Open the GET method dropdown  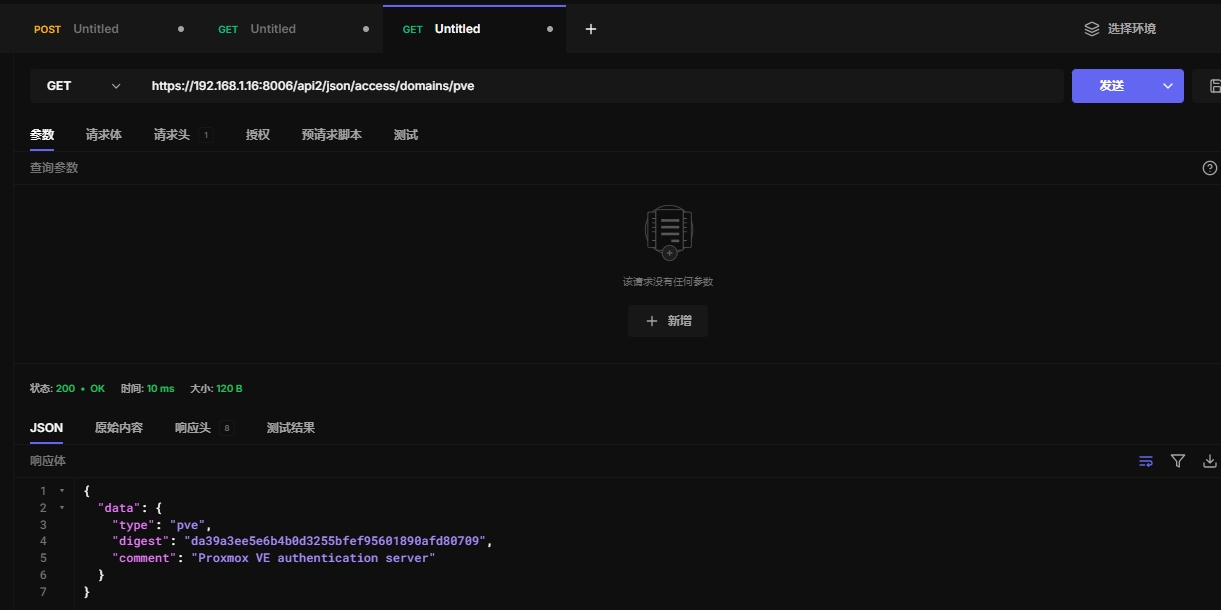coord(83,86)
